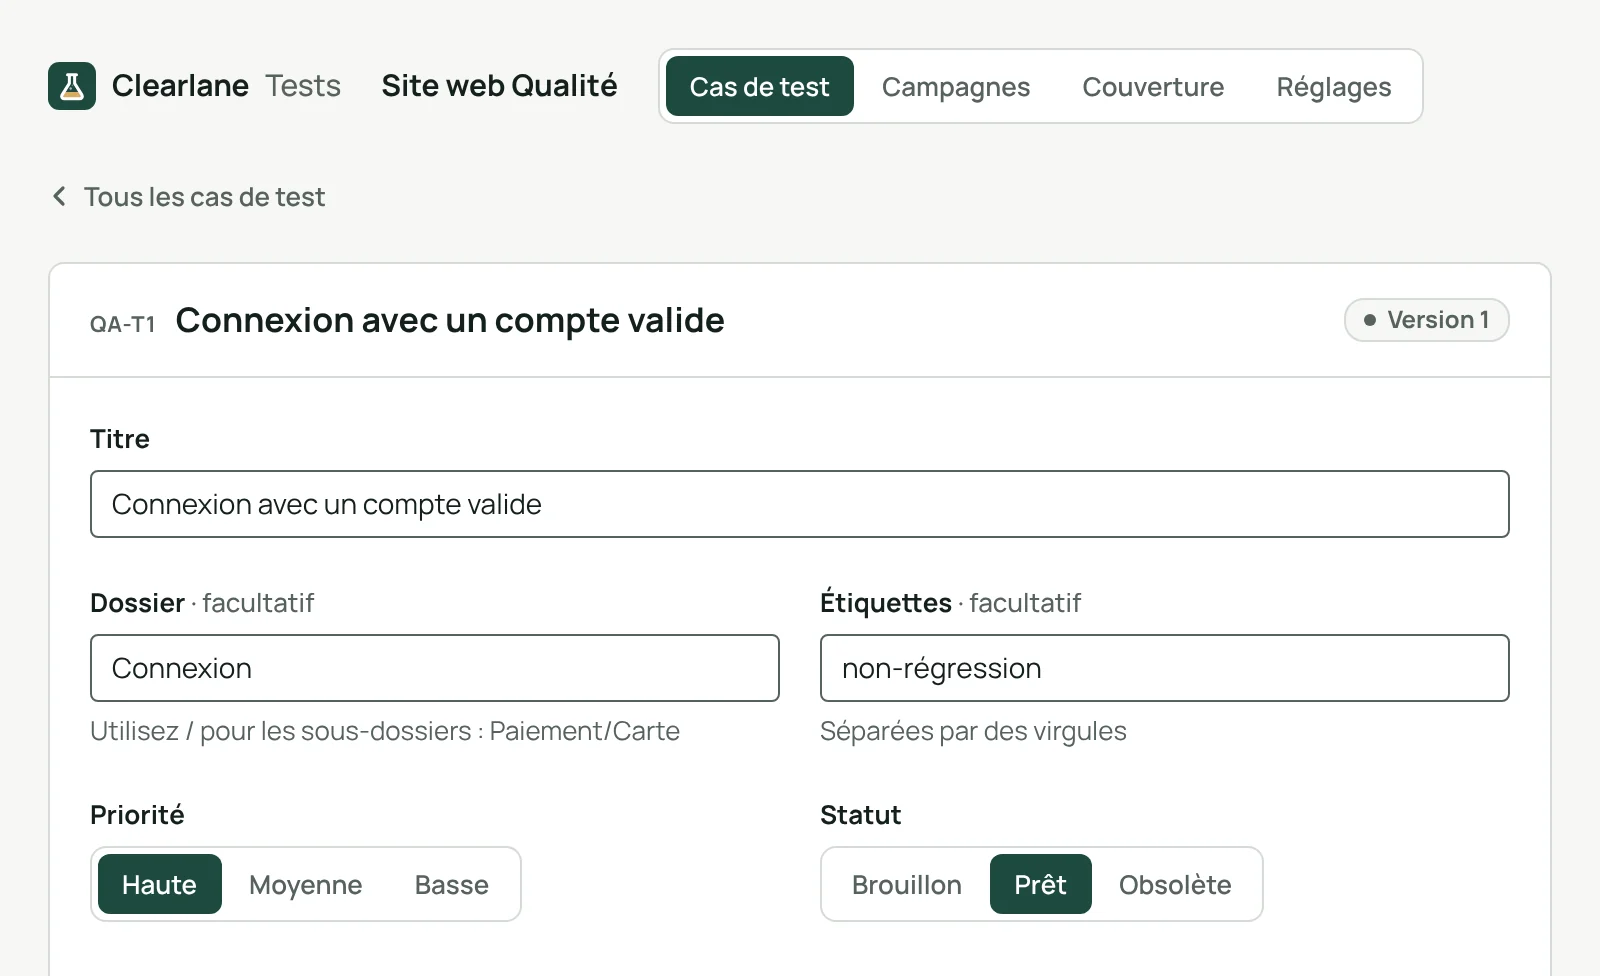Click the Site web Qualité project name

tap(499, 86)
